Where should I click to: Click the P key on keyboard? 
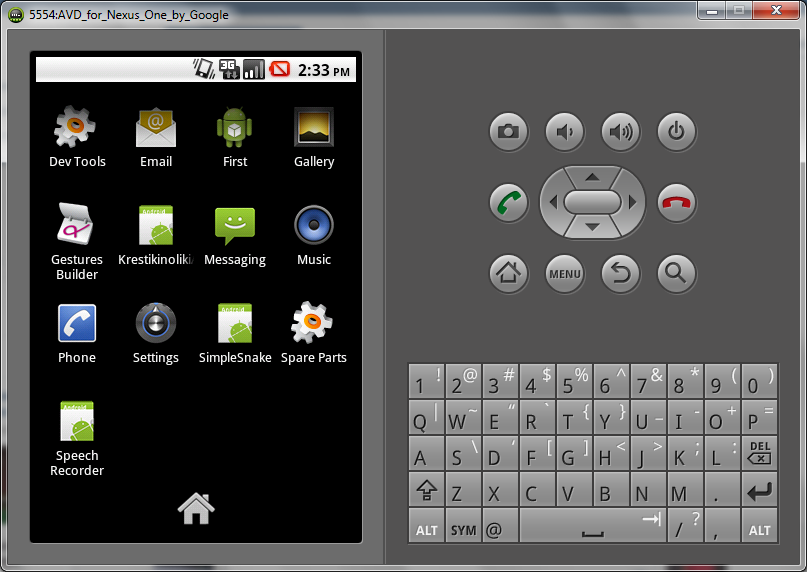tap(760, 418)
